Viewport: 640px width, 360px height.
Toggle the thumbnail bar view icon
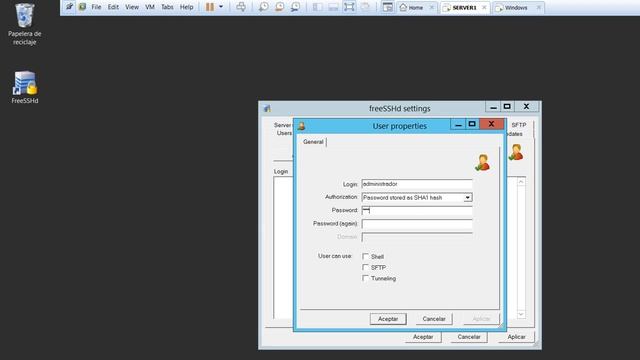333,7
